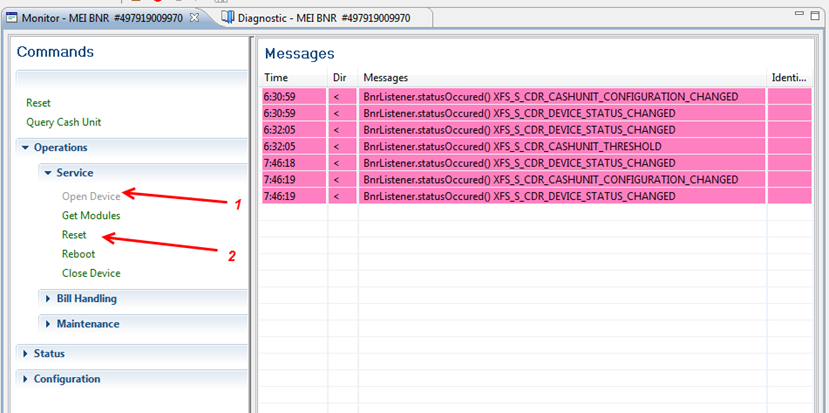Image resolution: width=829 pixels, height=413 pixels.
Task: Expand the Bill Handling section
Action: point(86,298)
